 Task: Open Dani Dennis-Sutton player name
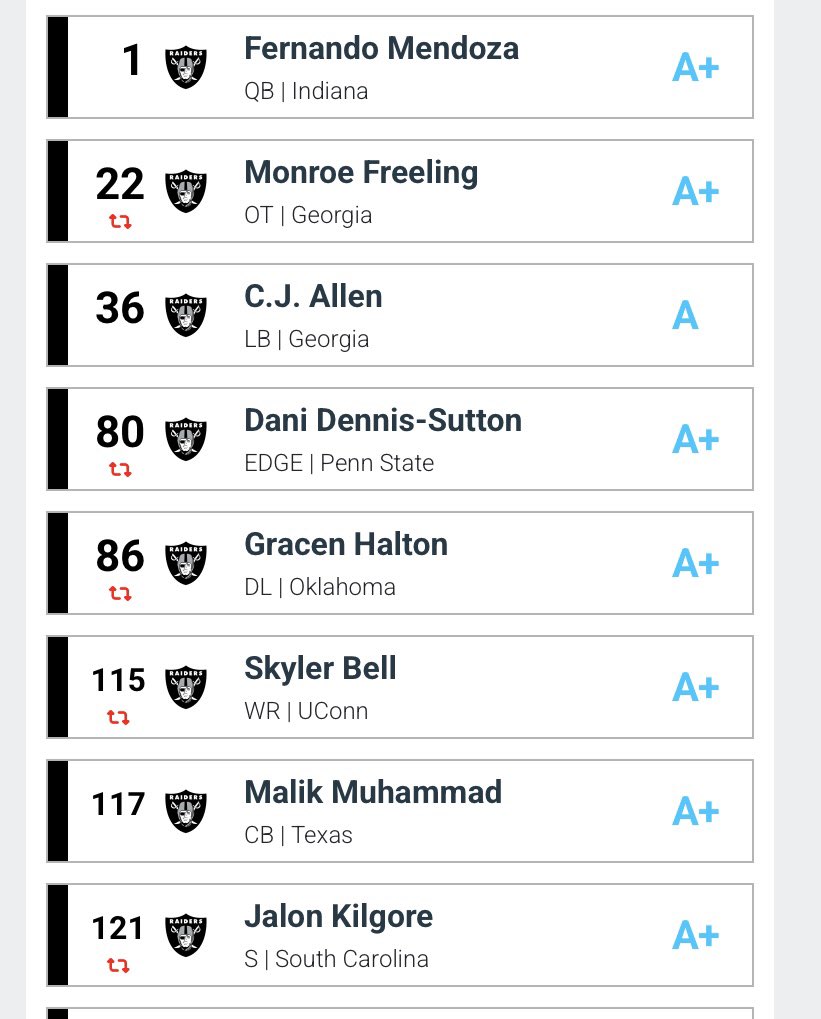[x=383, y=420]
